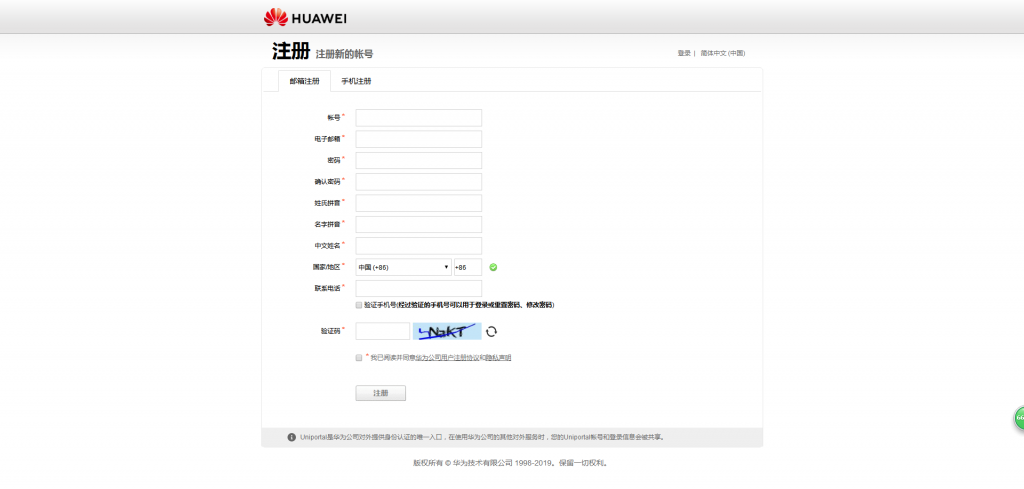Select the 联系电话 phone number field

[x=418, y=288]
